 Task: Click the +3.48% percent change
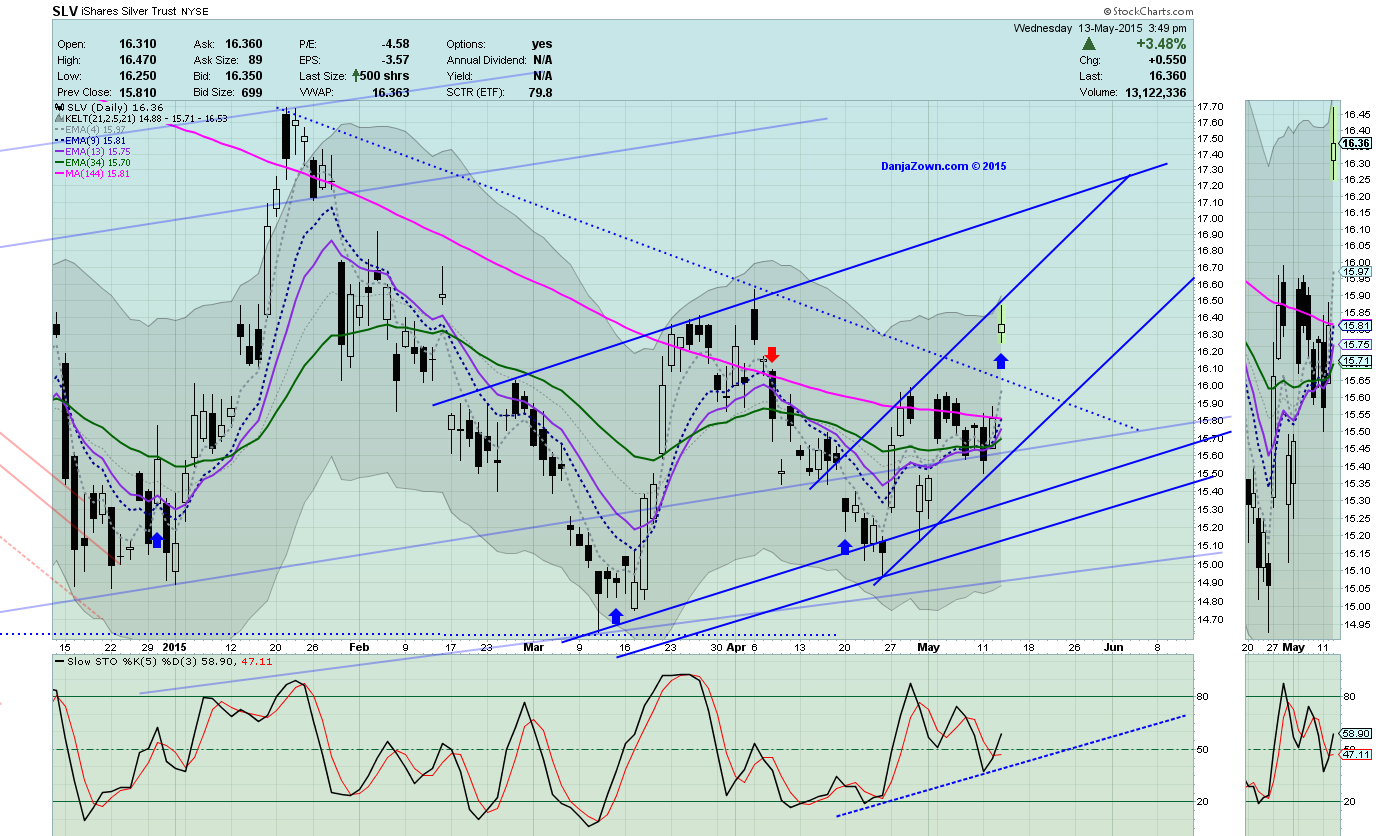pos(1161,44)
